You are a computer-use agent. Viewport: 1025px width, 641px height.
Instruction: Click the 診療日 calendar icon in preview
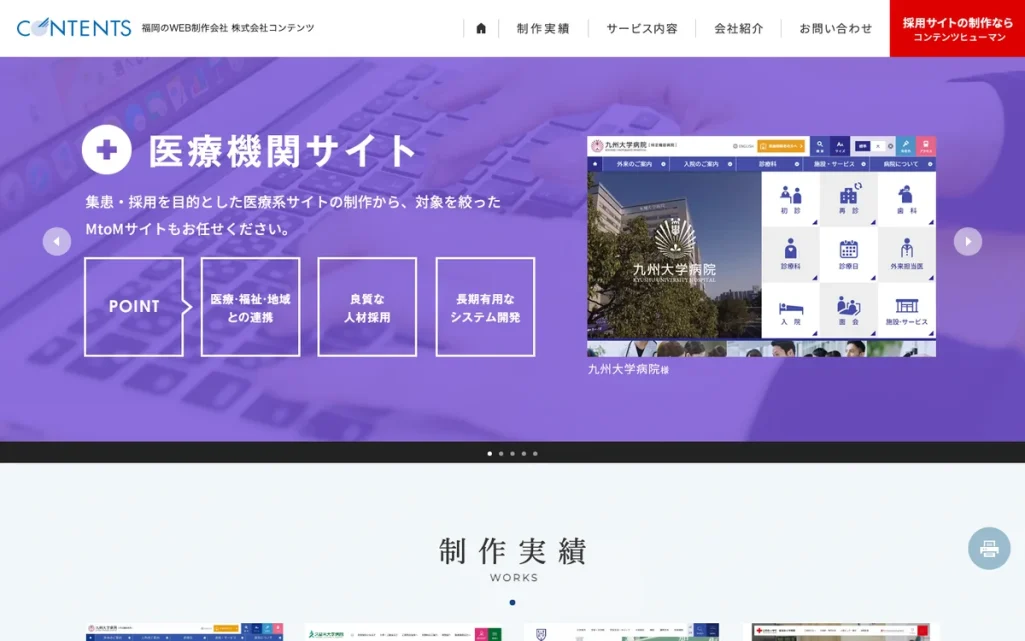point(849,255)
